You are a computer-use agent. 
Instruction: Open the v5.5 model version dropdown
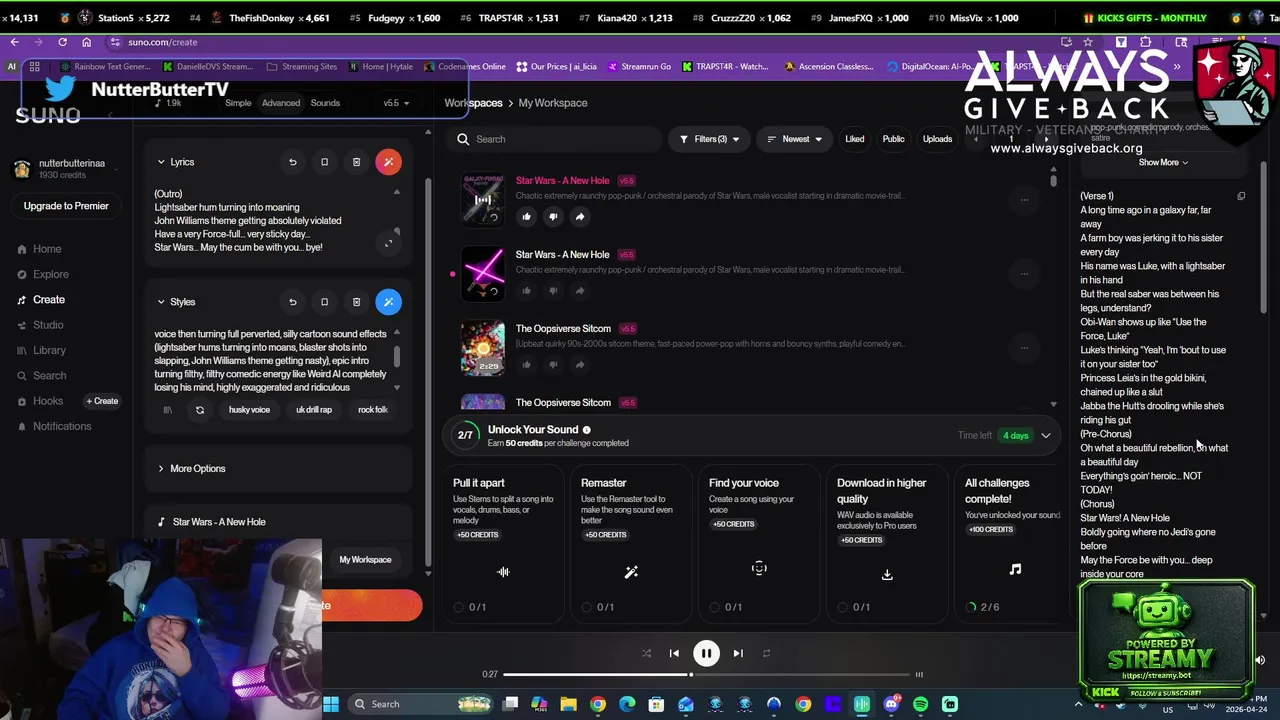pyautogui.click(x=396, y=103)
